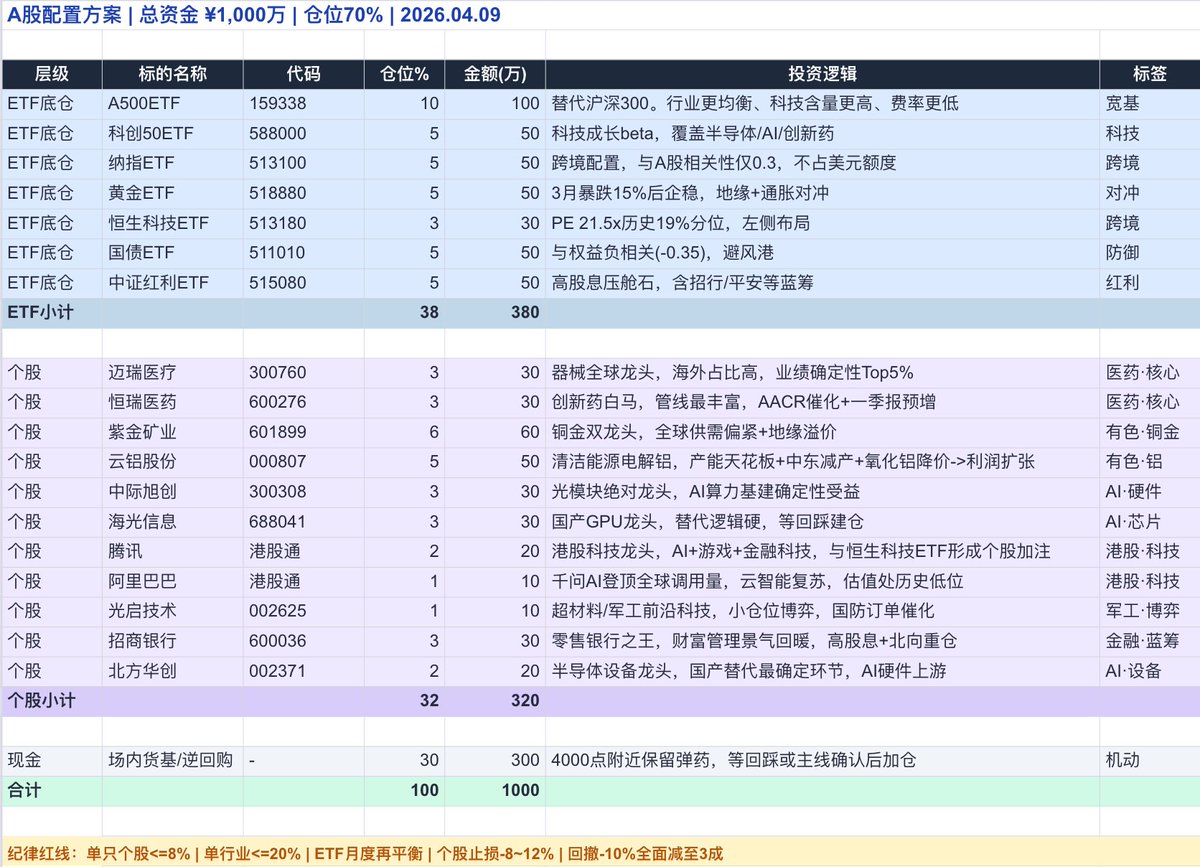Select logic cell starting '替代沪深300'
This screenshot has height=867, width=1200.
click(822, 103)
